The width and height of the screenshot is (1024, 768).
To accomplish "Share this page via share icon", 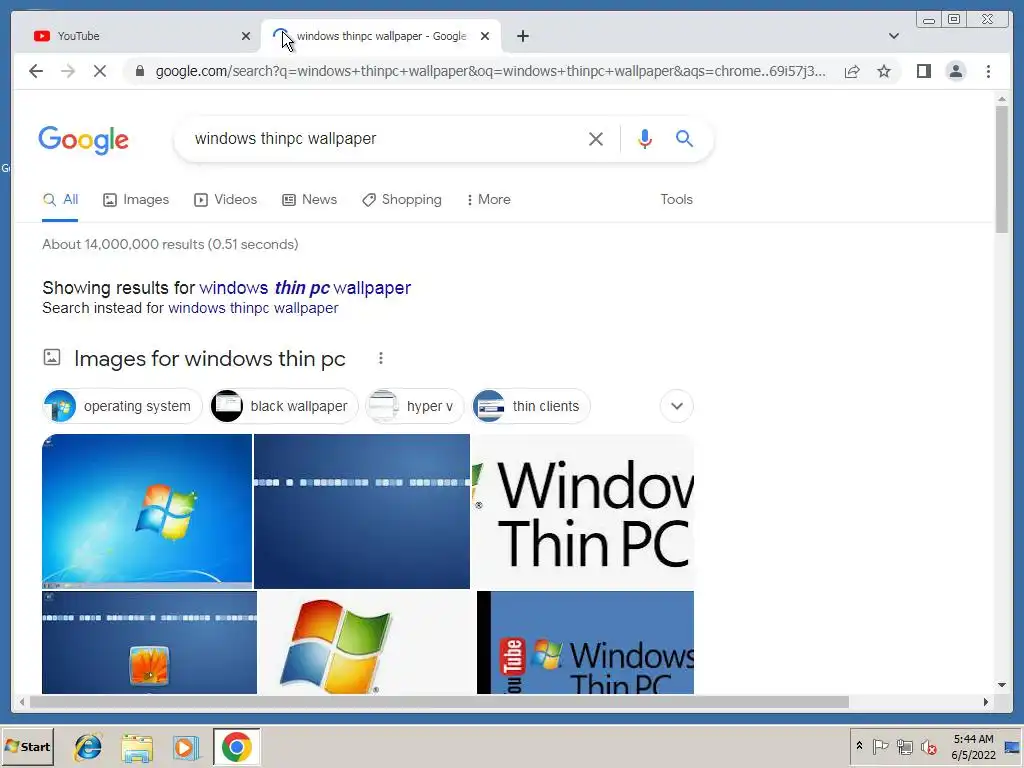I will click(x=852, y=71).
